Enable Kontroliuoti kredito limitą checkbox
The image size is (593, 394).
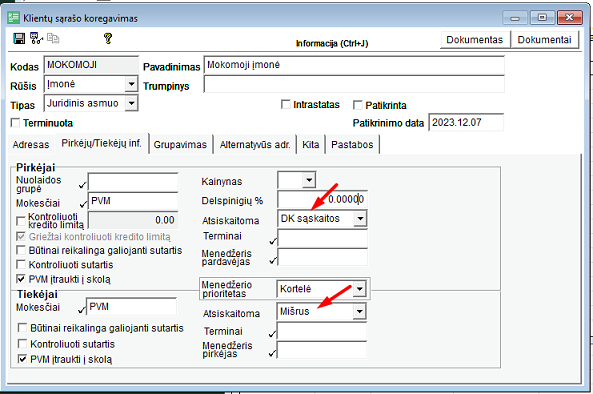(21, 220)
